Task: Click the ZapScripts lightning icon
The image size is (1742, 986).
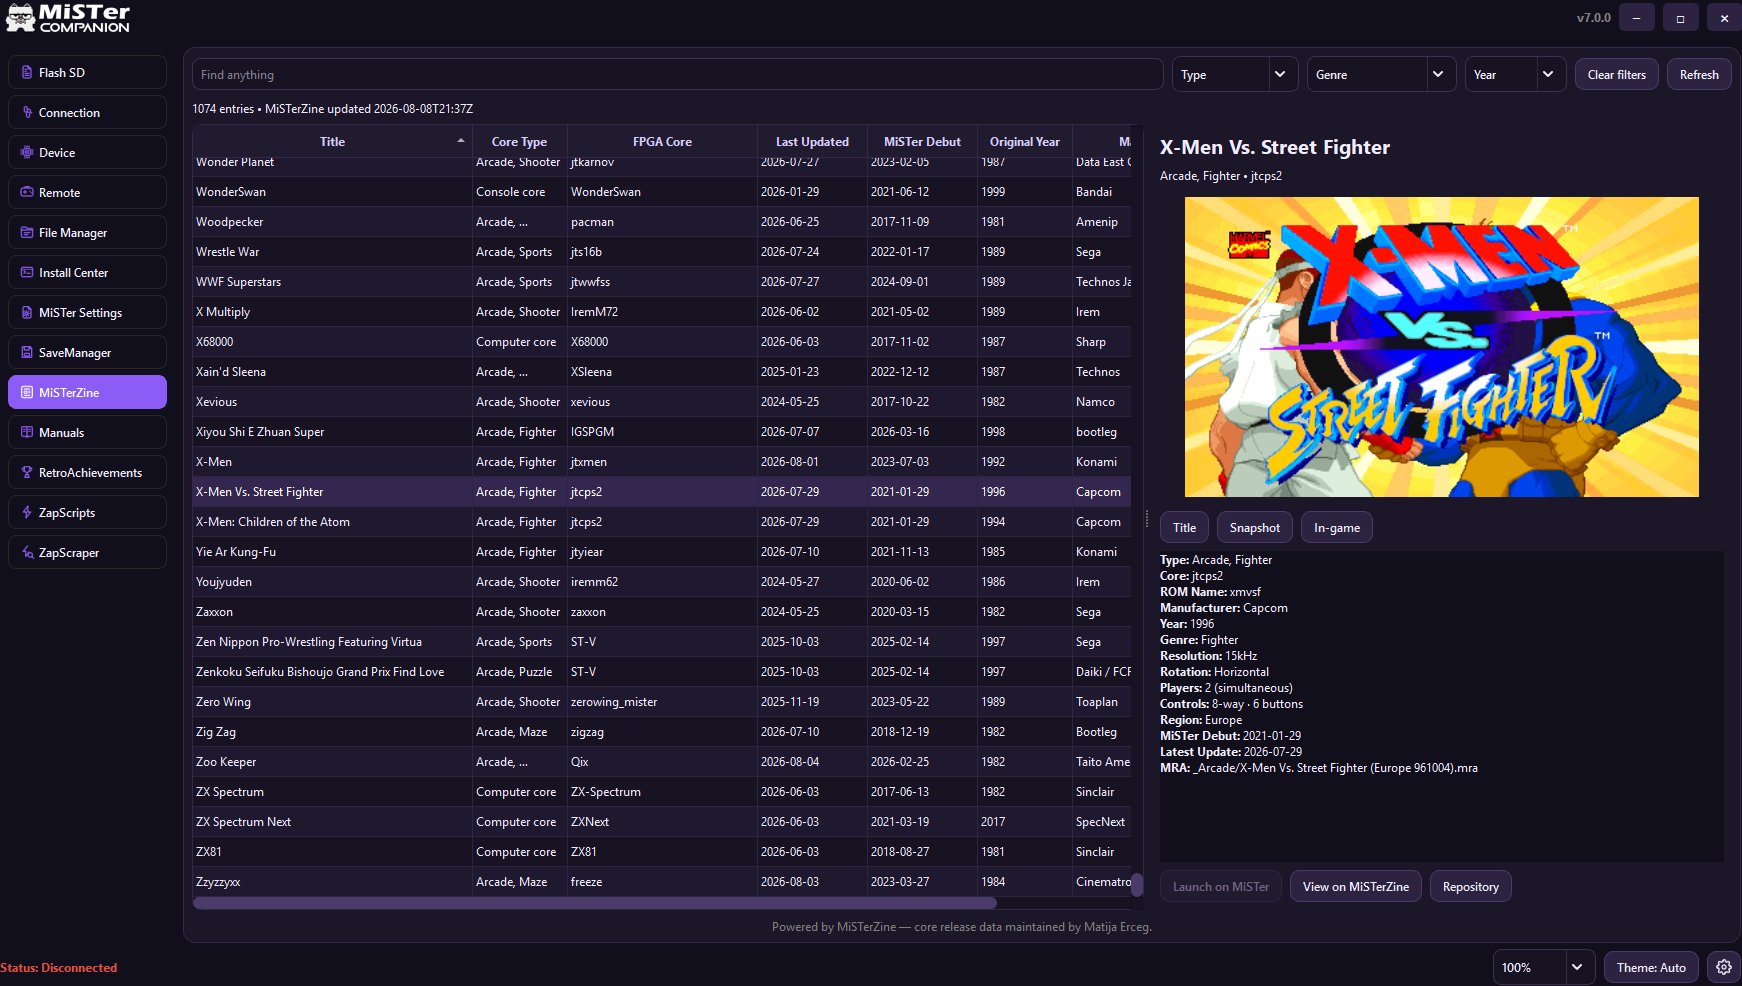Action: click(27, 513)
